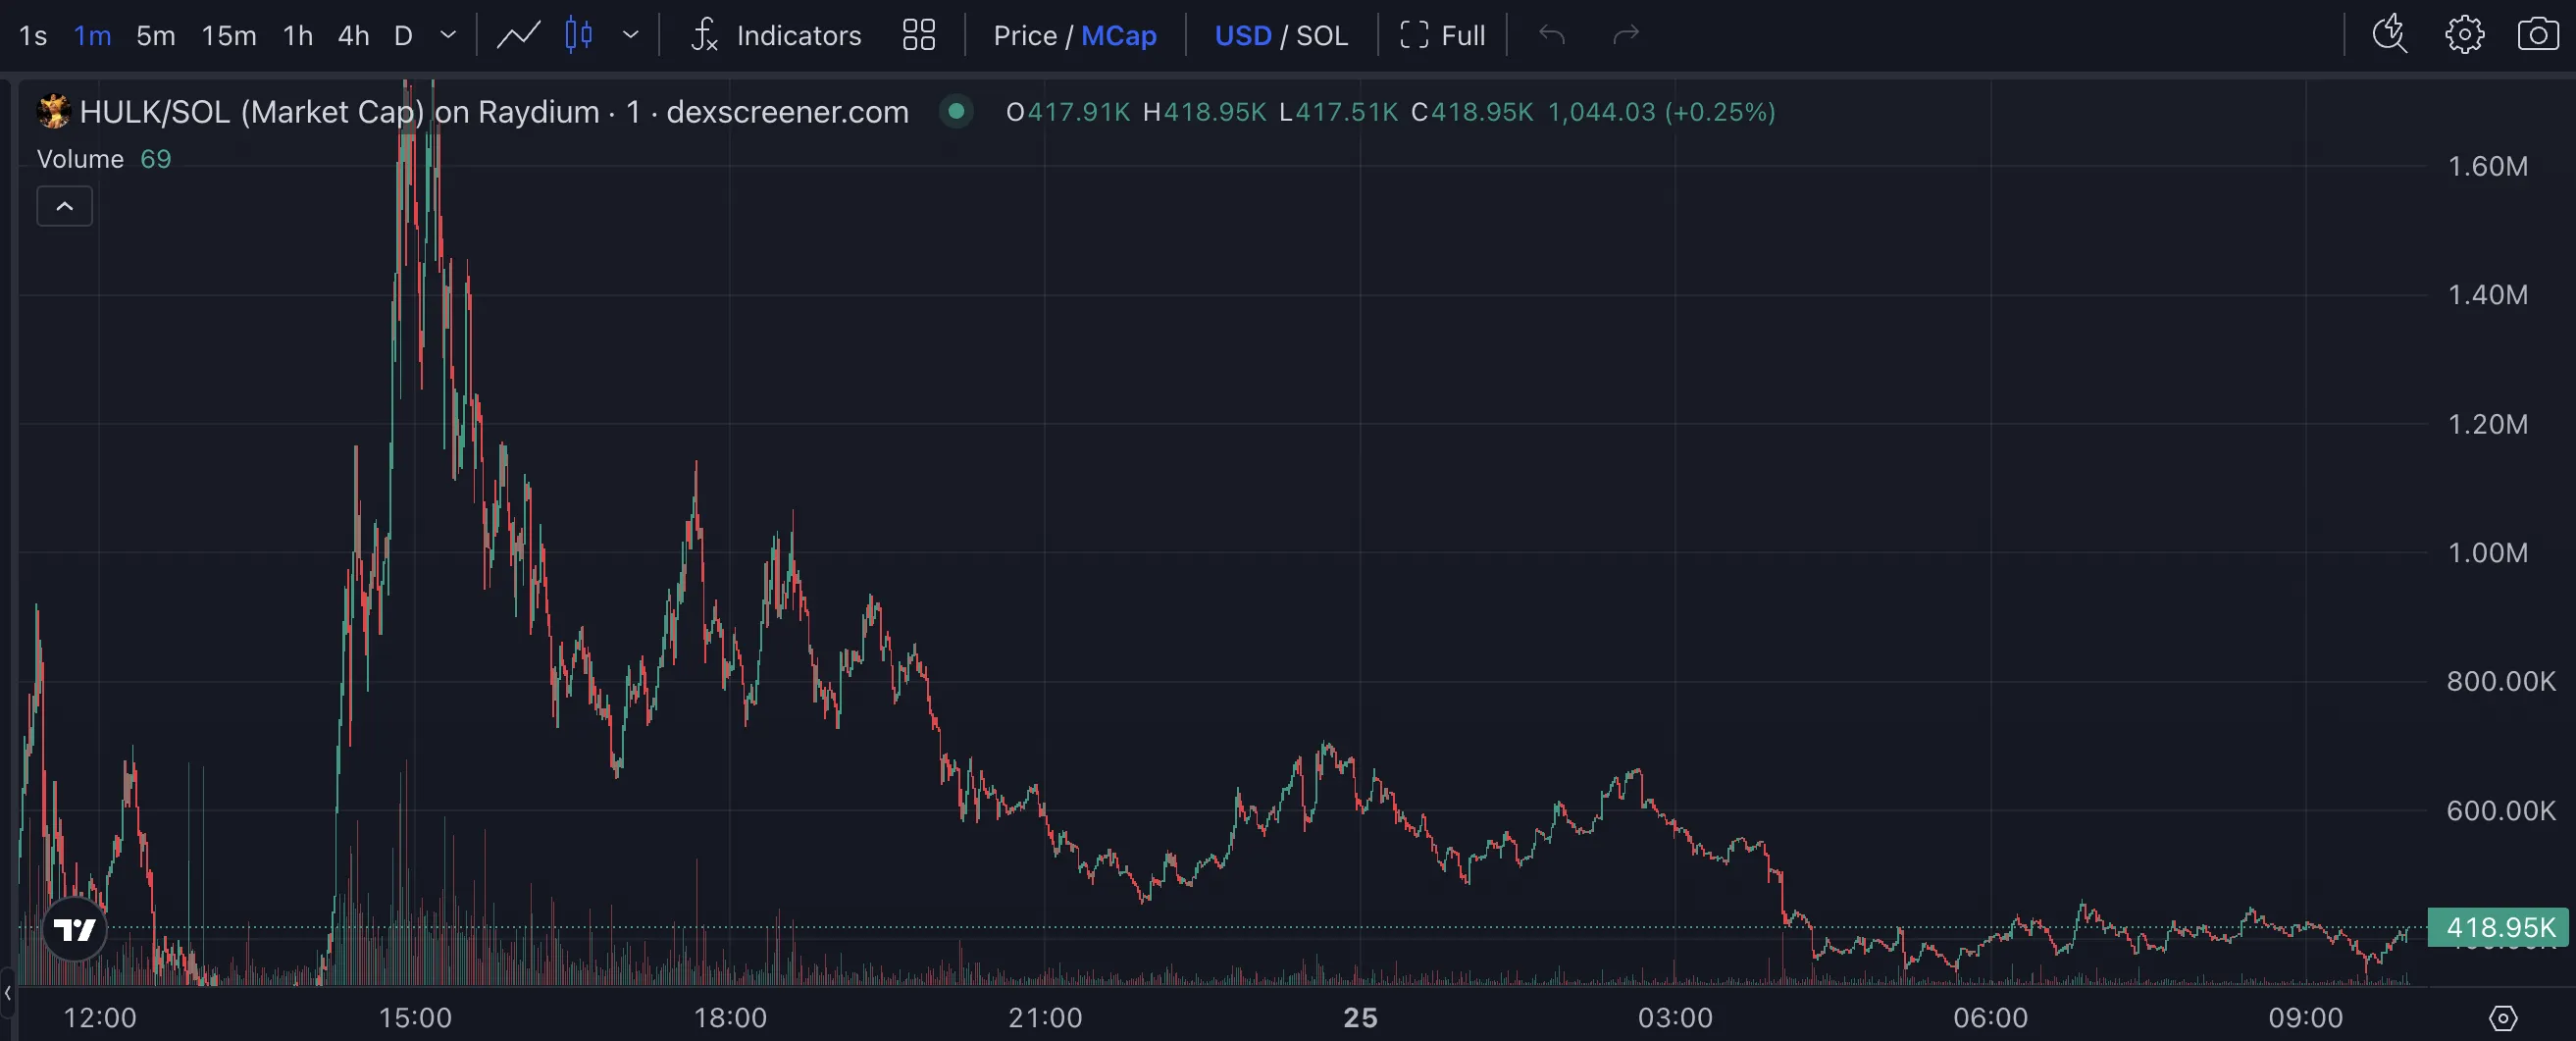Open the dexscreener.com link in the title
Viewport: 2576px width, 1041px height.
(x=786, y=111)
